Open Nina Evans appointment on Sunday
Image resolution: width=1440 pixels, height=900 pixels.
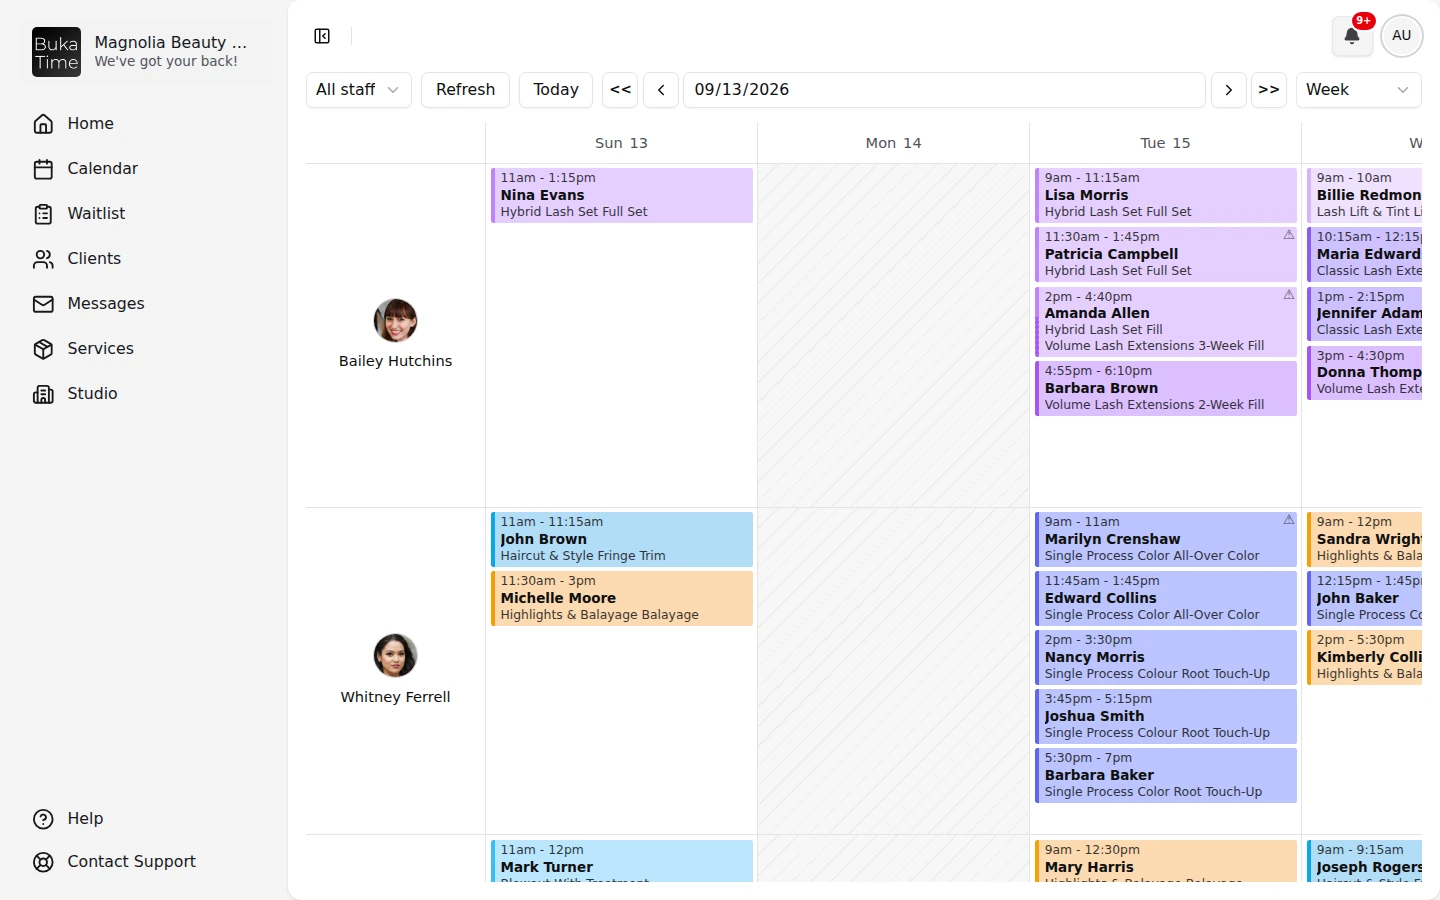pyautogui.click(x=622, y=195)
